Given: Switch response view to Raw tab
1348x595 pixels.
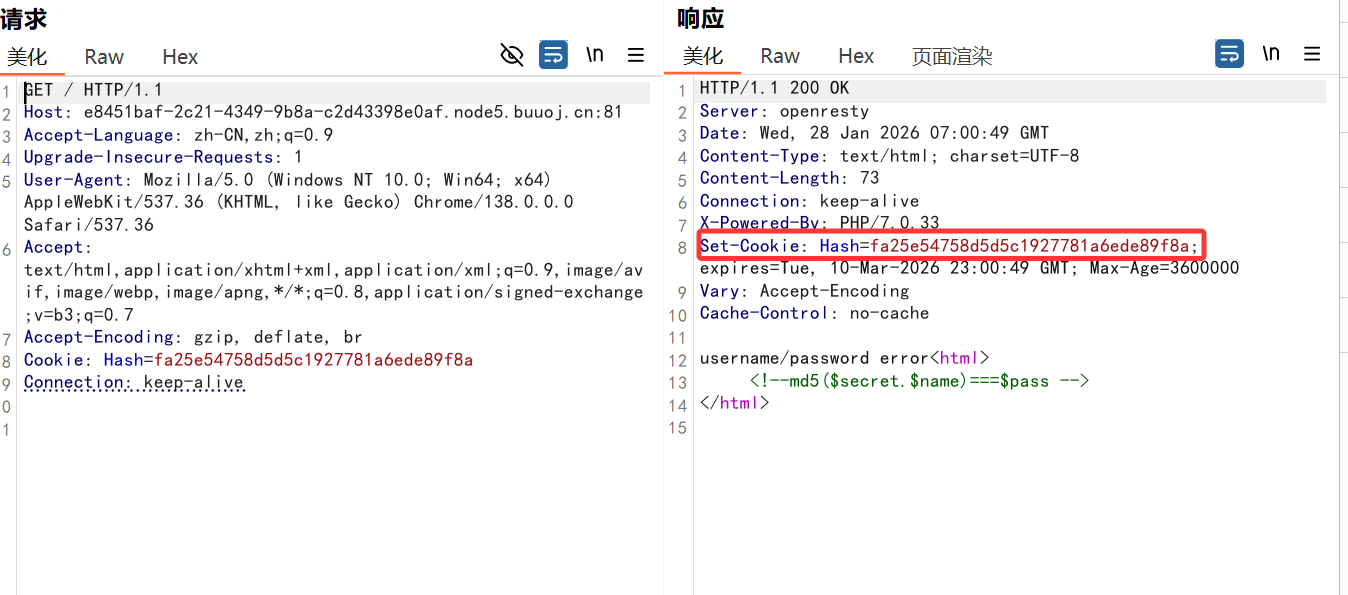Looking at the screenshot, I should 780,56.
